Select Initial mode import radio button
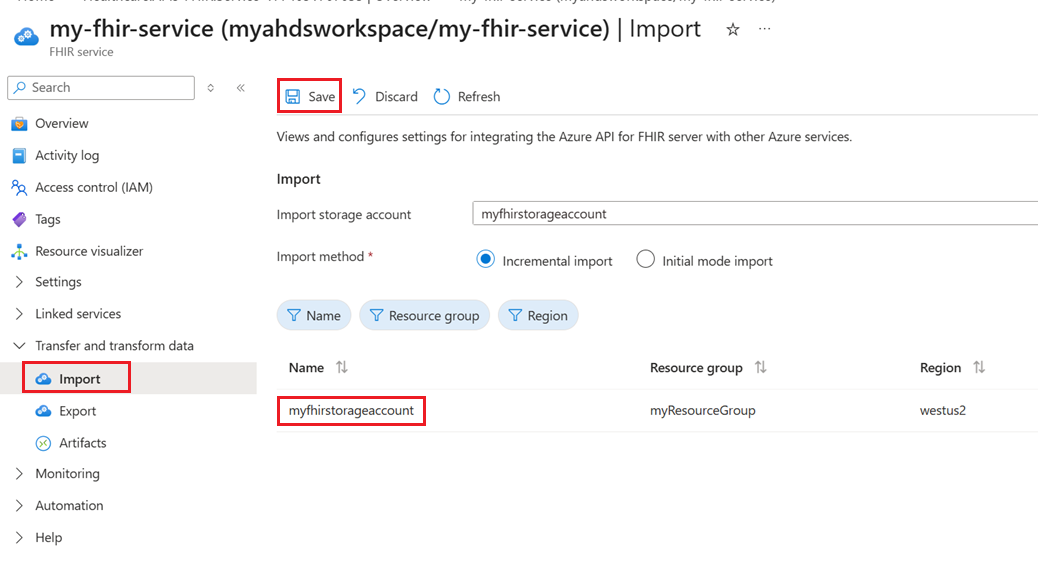 click(645, 260)
